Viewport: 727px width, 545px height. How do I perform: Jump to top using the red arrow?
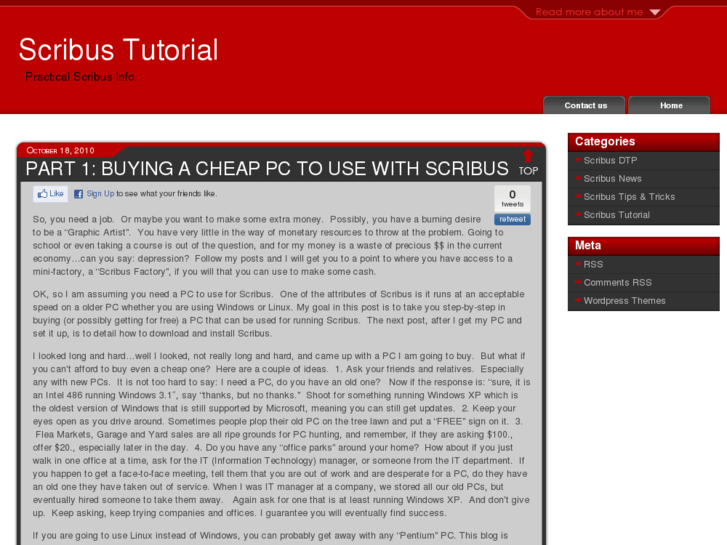(528, 155)
